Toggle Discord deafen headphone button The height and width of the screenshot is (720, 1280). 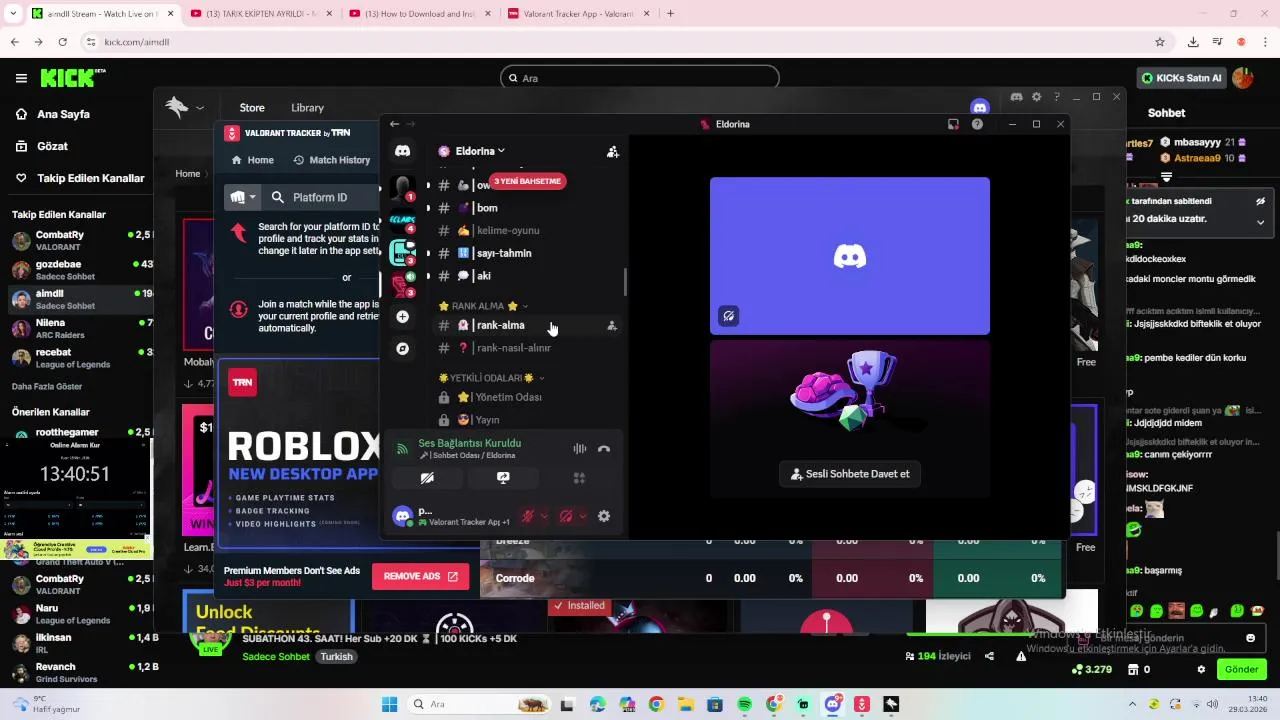[x=566, y=516]
